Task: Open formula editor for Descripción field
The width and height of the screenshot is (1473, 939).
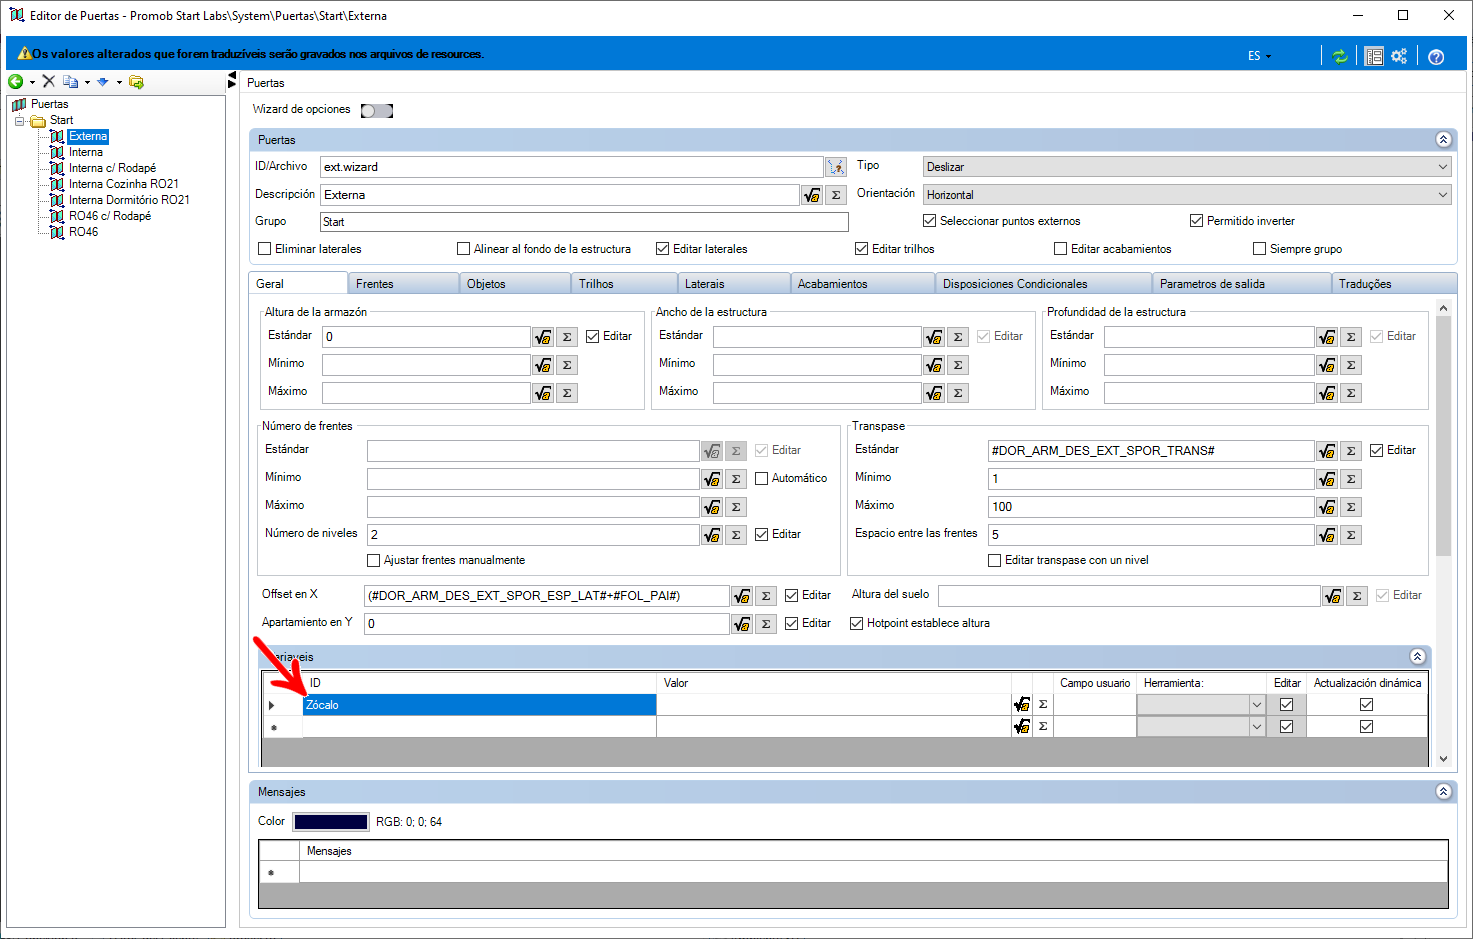Action: (x=812, y=195)
